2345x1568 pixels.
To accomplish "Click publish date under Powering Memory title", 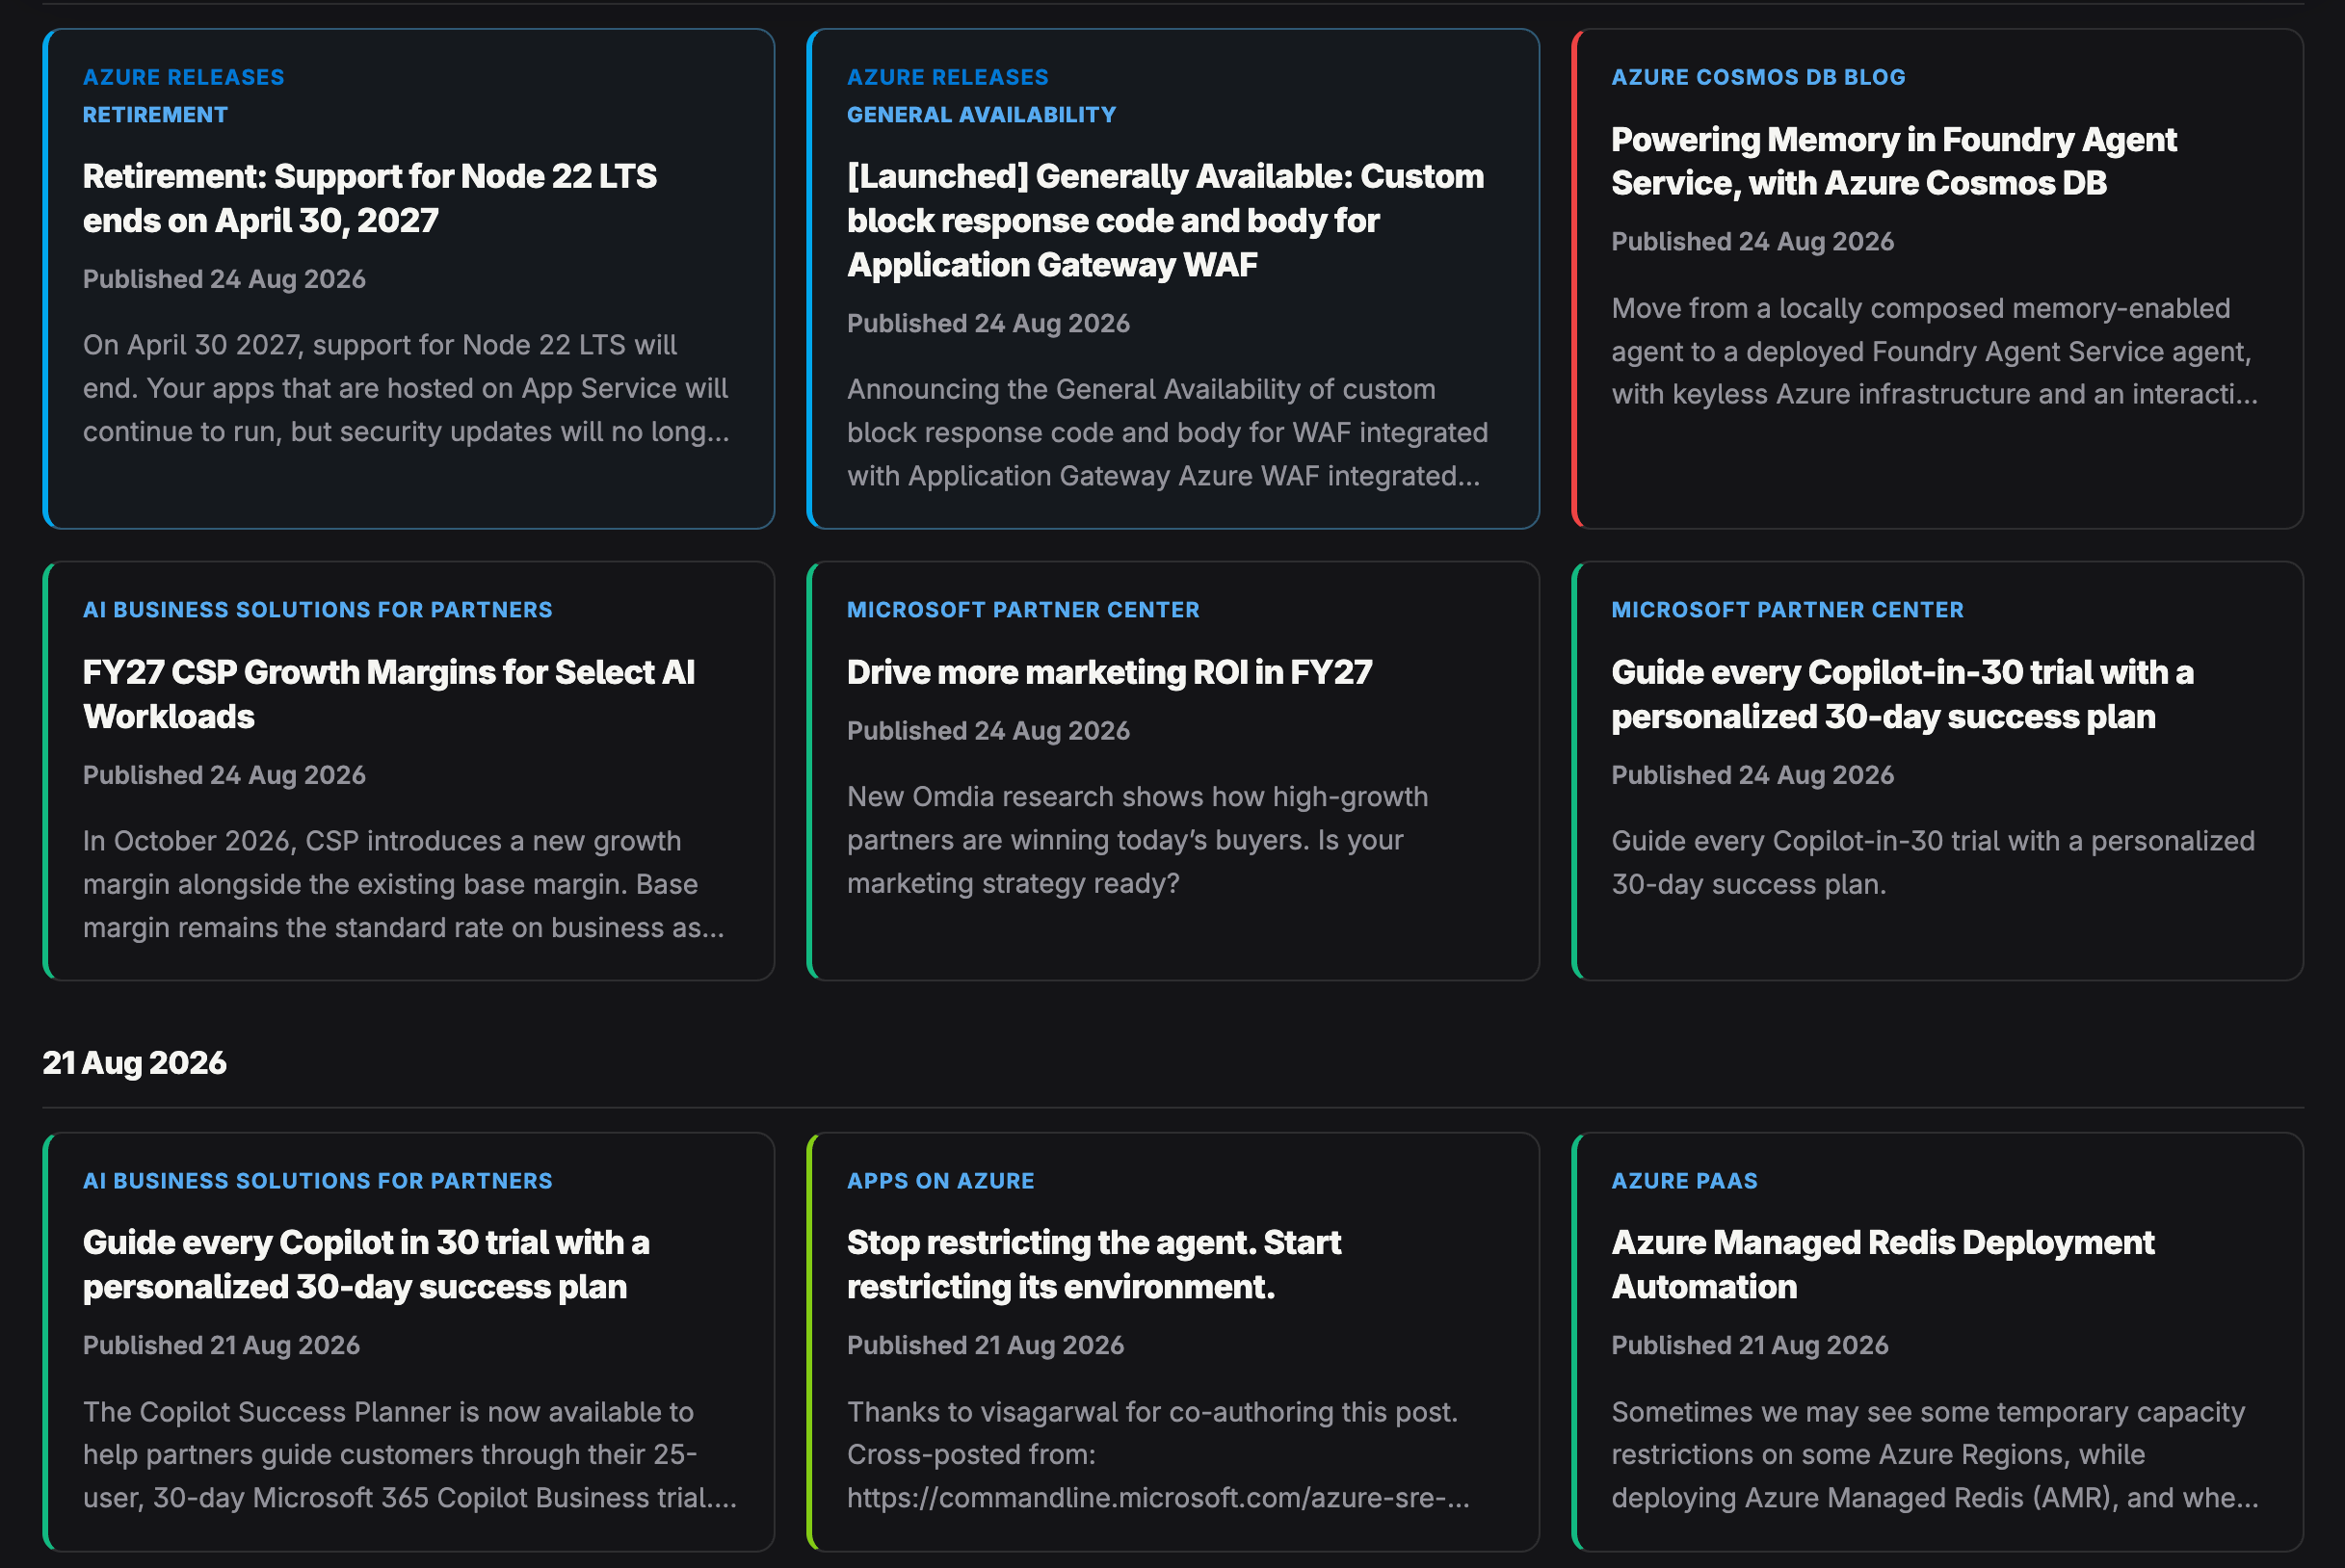I will click(x=1752, y=242).
